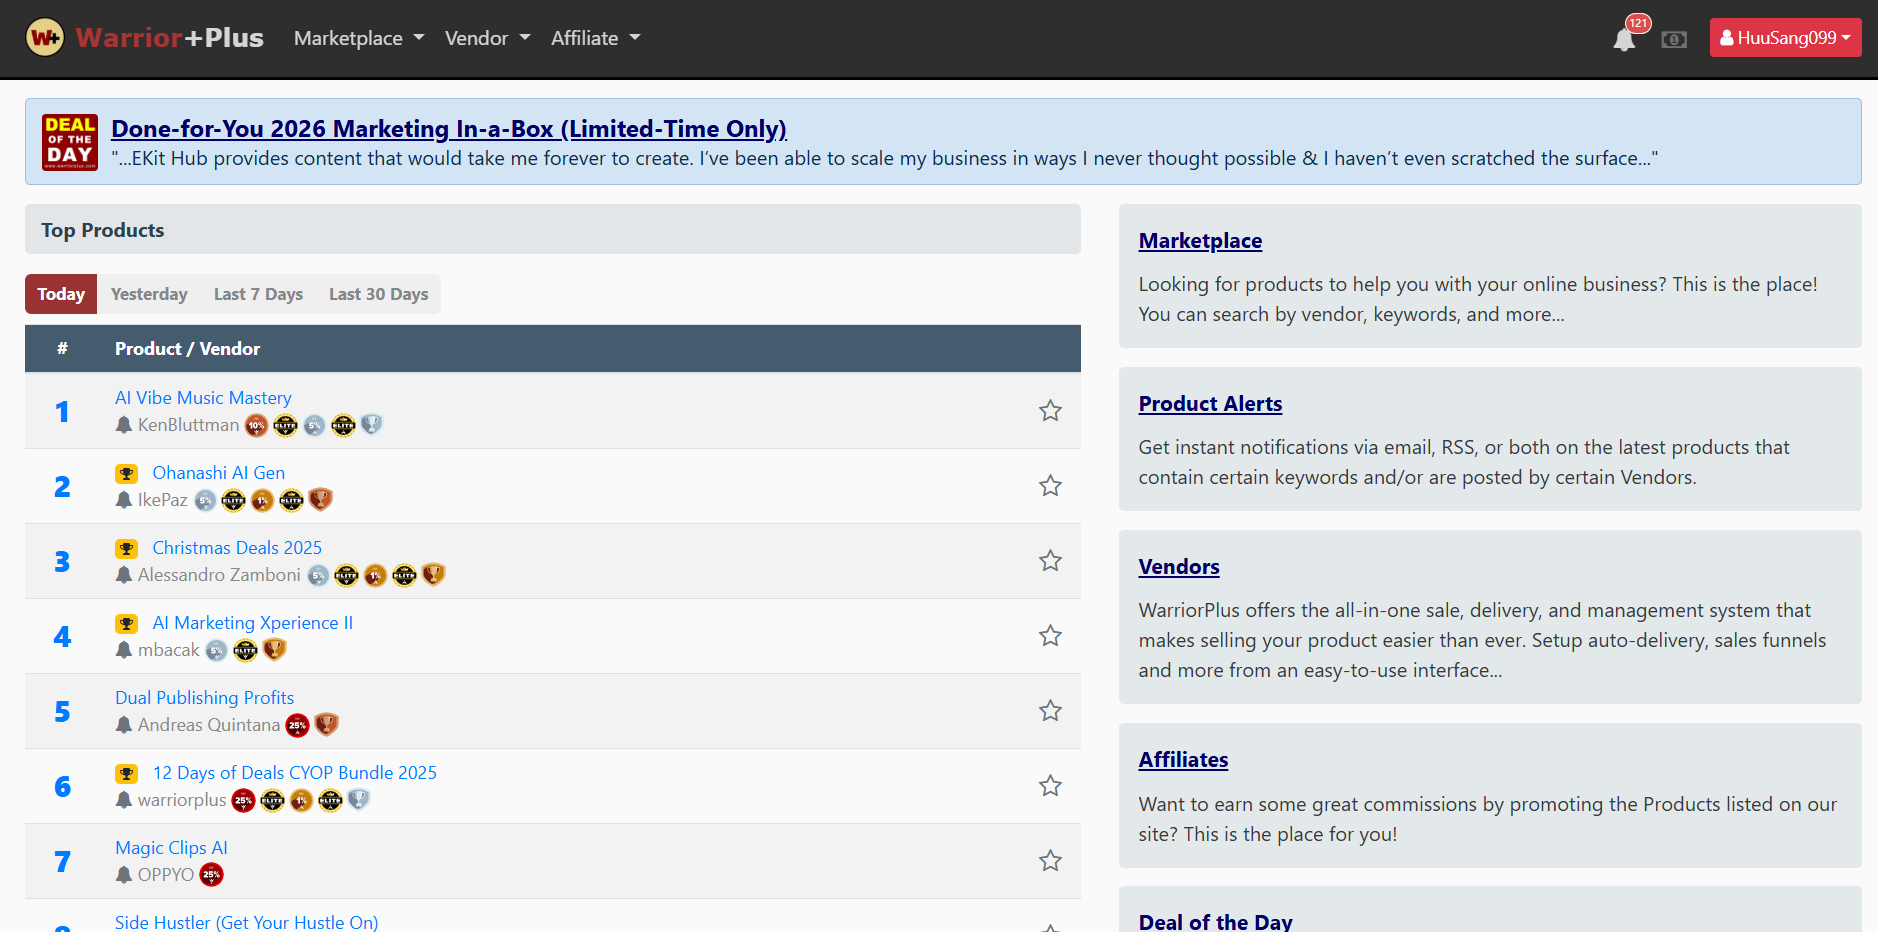Toggle favorite star for Christmas Deals 2025
Image resolution: width=1878 pixels, height=932 pixels.
click(x=1050, y=561)
